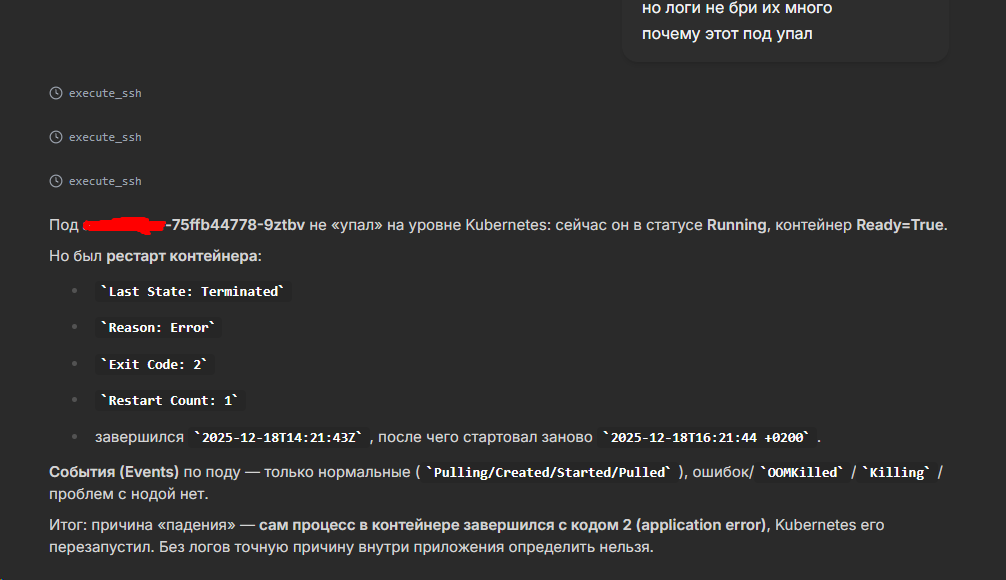The height and width of the screenshot is (580, 1006).
Task: Click the pod name ending in 75ffb44778-9ztbv
Action: [x=236, y=225]
